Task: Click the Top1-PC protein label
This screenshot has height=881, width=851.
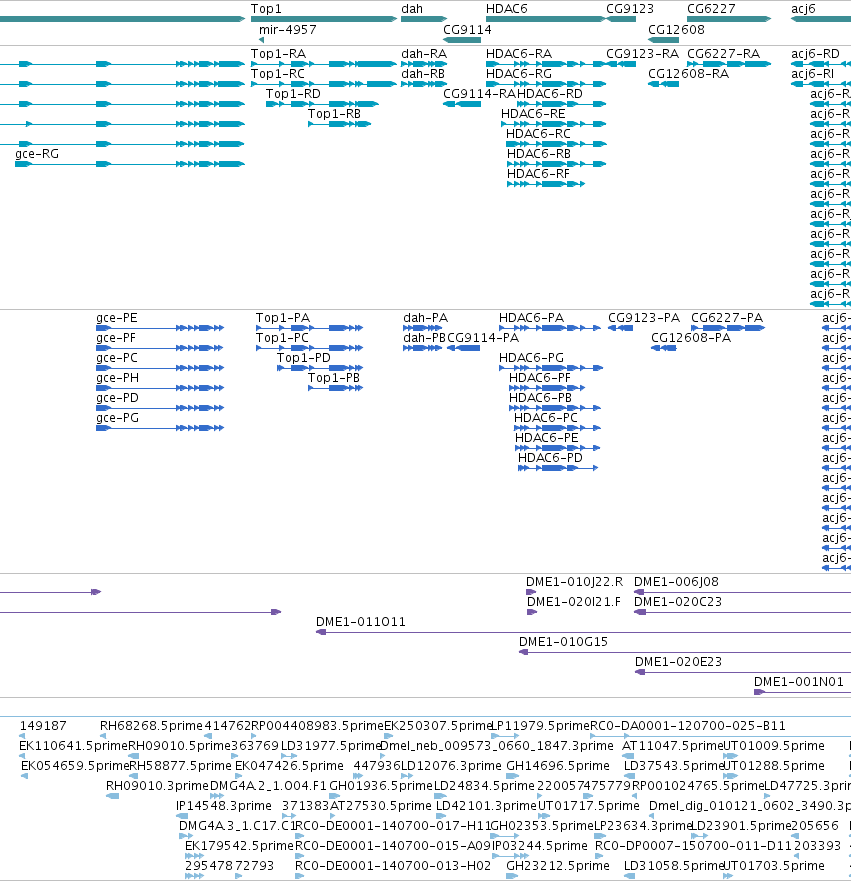Action: [282, 338]
